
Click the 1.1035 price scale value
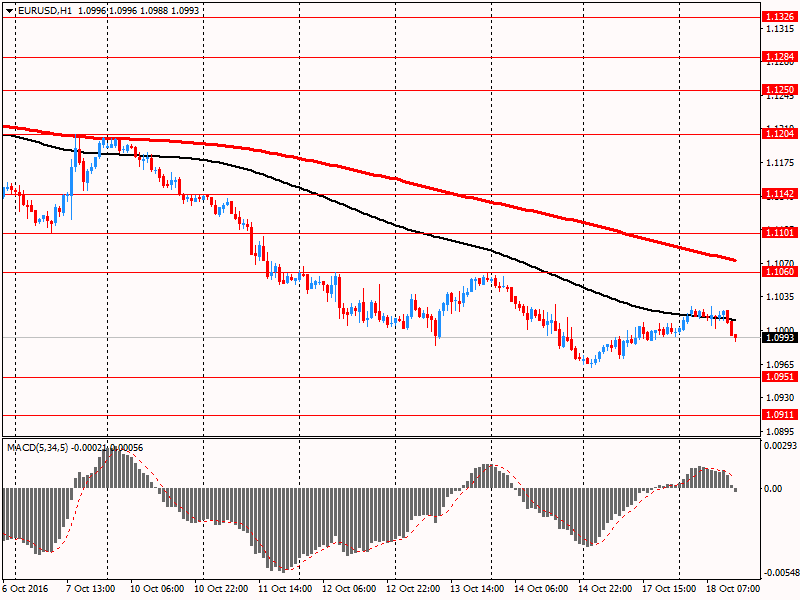(x=780, y=297)
